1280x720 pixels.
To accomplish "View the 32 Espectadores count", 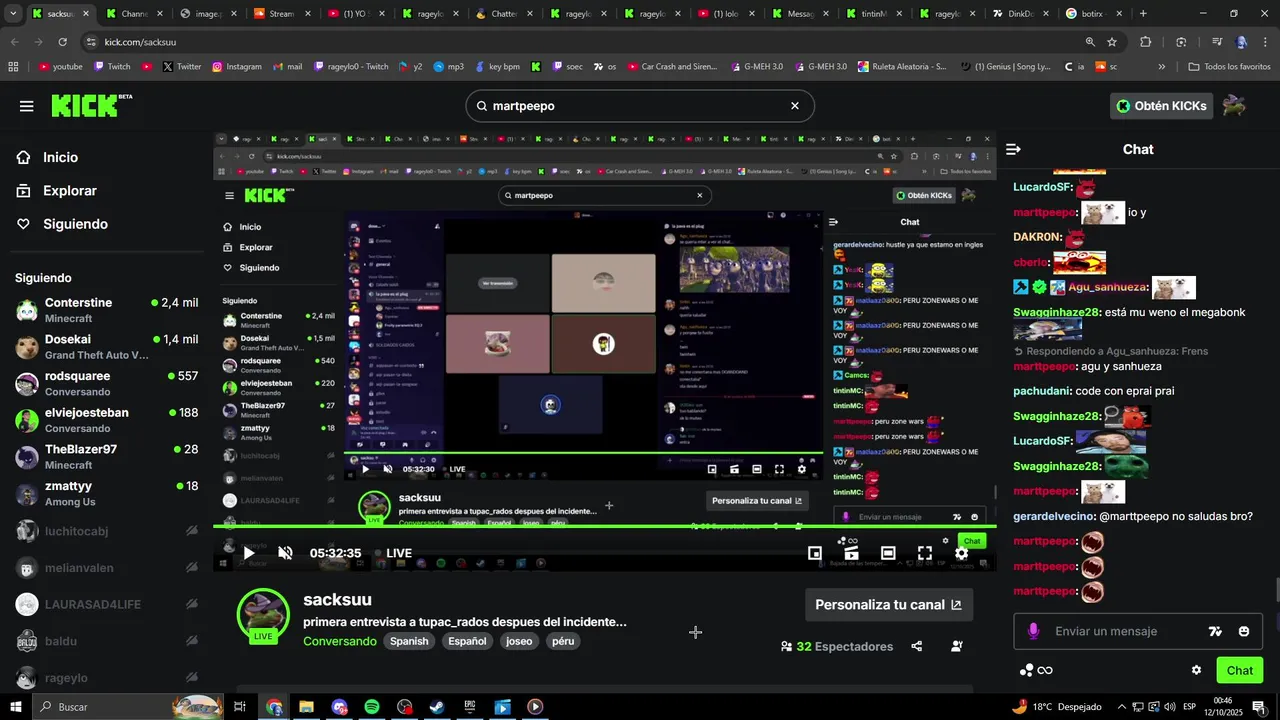I will click(x=837, y=647).
